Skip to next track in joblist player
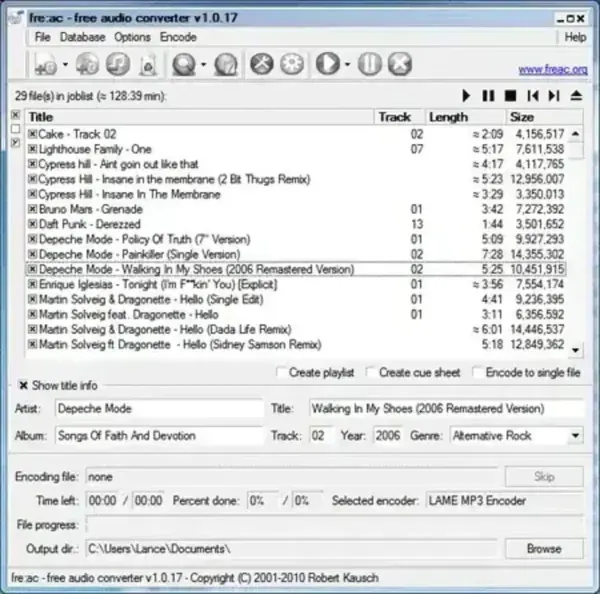Image resolution: width=600 pixels, height=594 pixels. [x=554, y=96]
